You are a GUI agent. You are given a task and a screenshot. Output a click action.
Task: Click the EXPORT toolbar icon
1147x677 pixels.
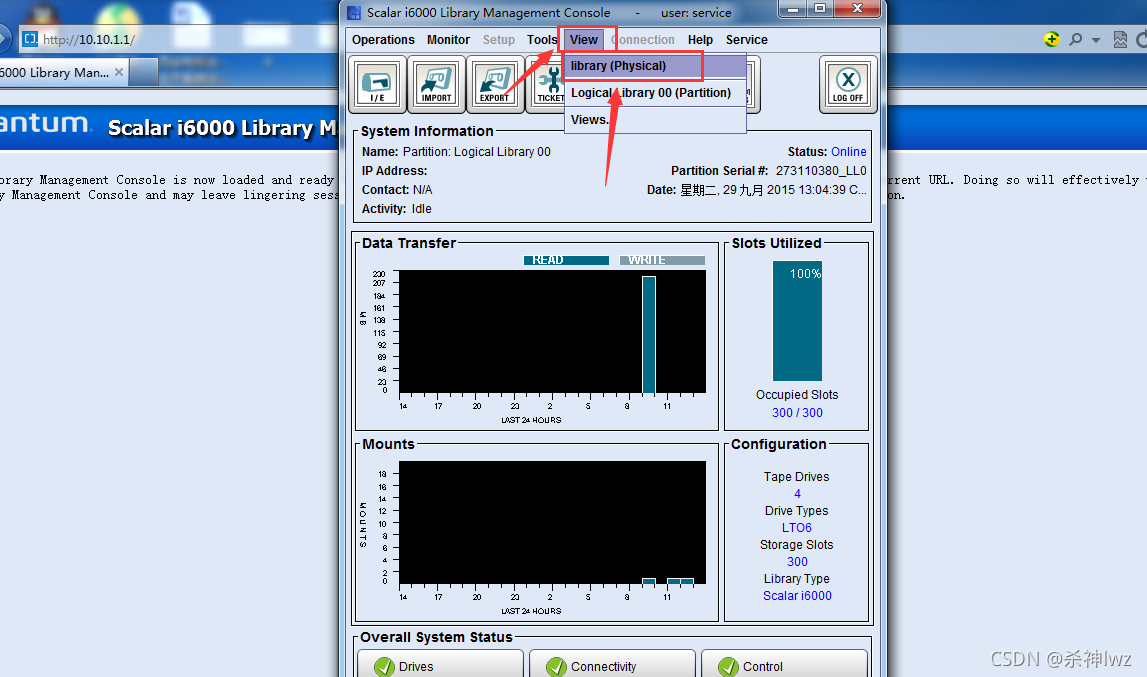pyautogui.click(x=495, y=84)
